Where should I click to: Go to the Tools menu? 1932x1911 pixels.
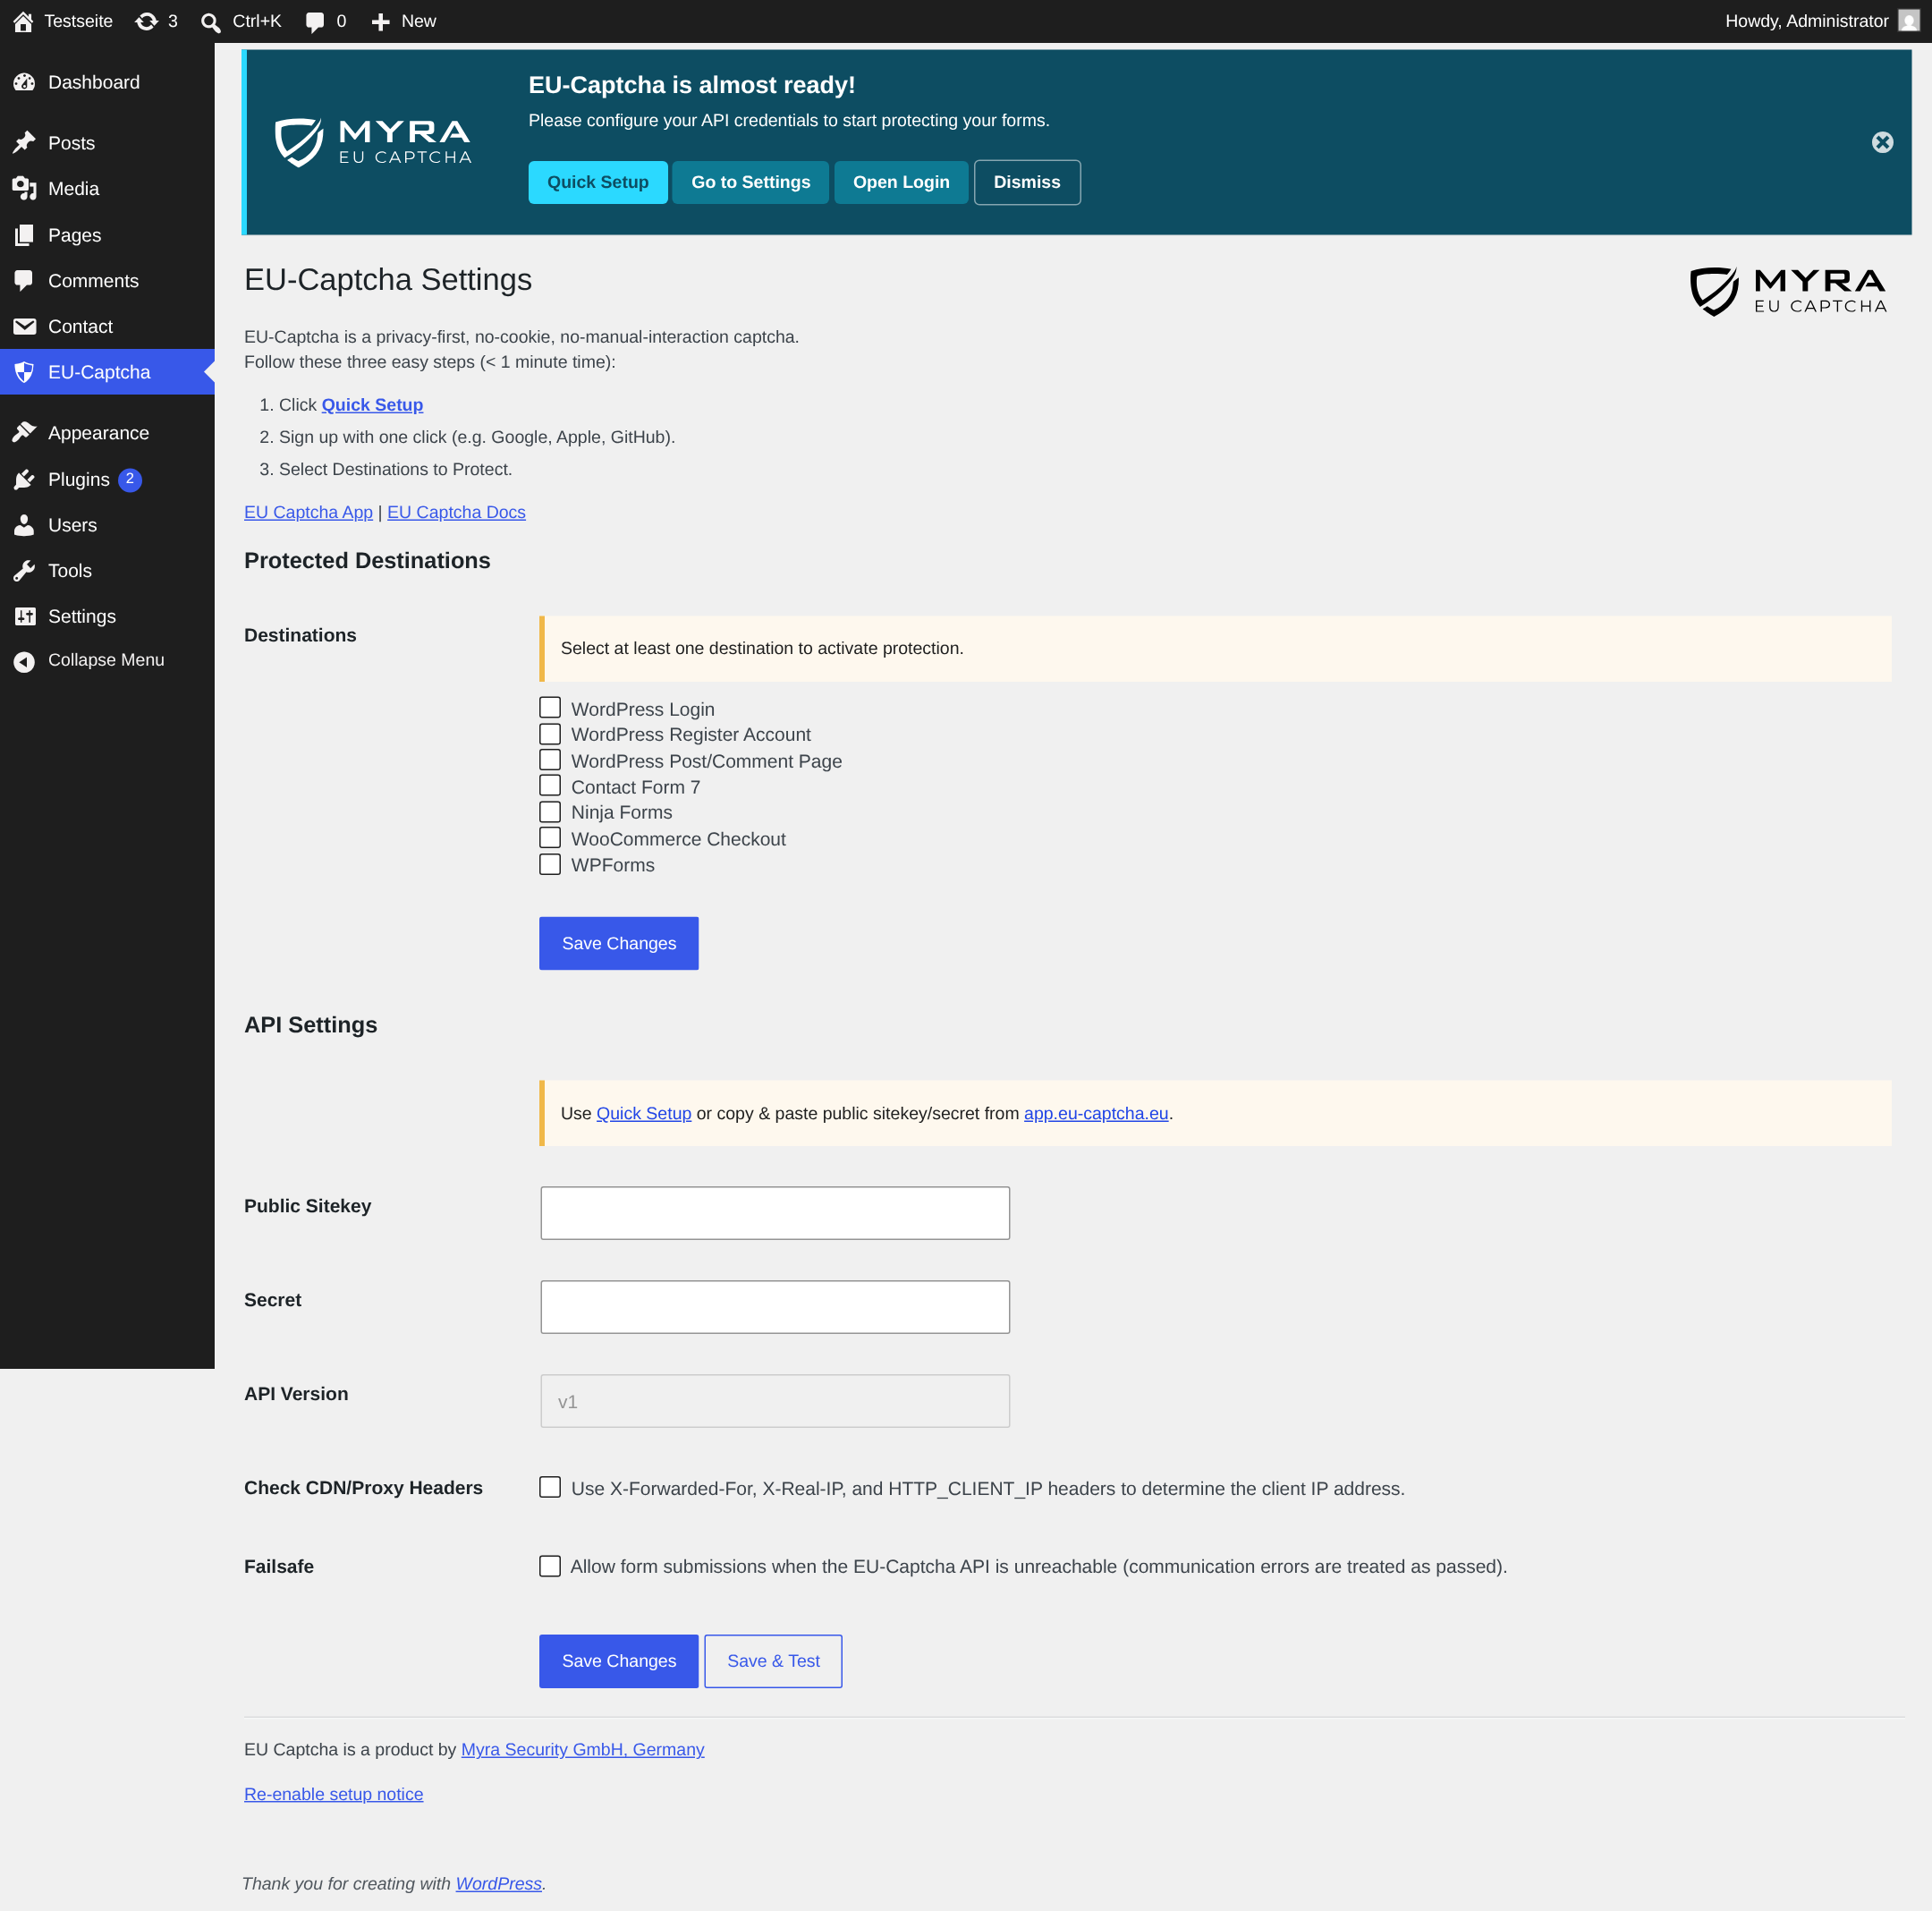pos(107,571)
